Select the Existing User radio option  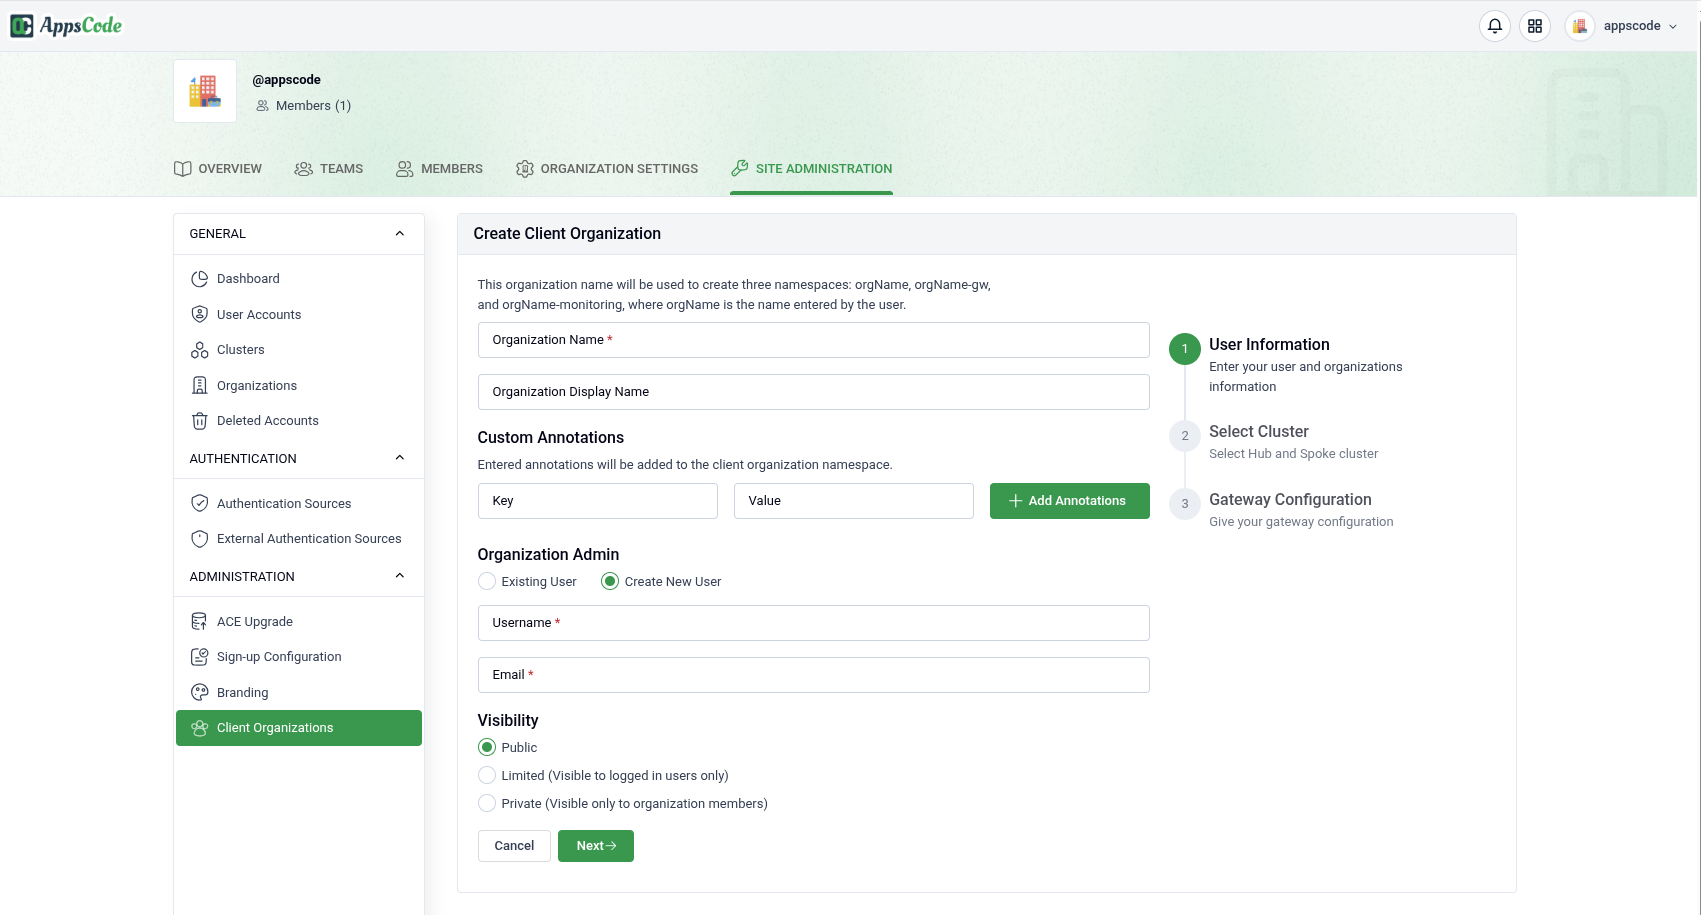(x=487, y=581)
